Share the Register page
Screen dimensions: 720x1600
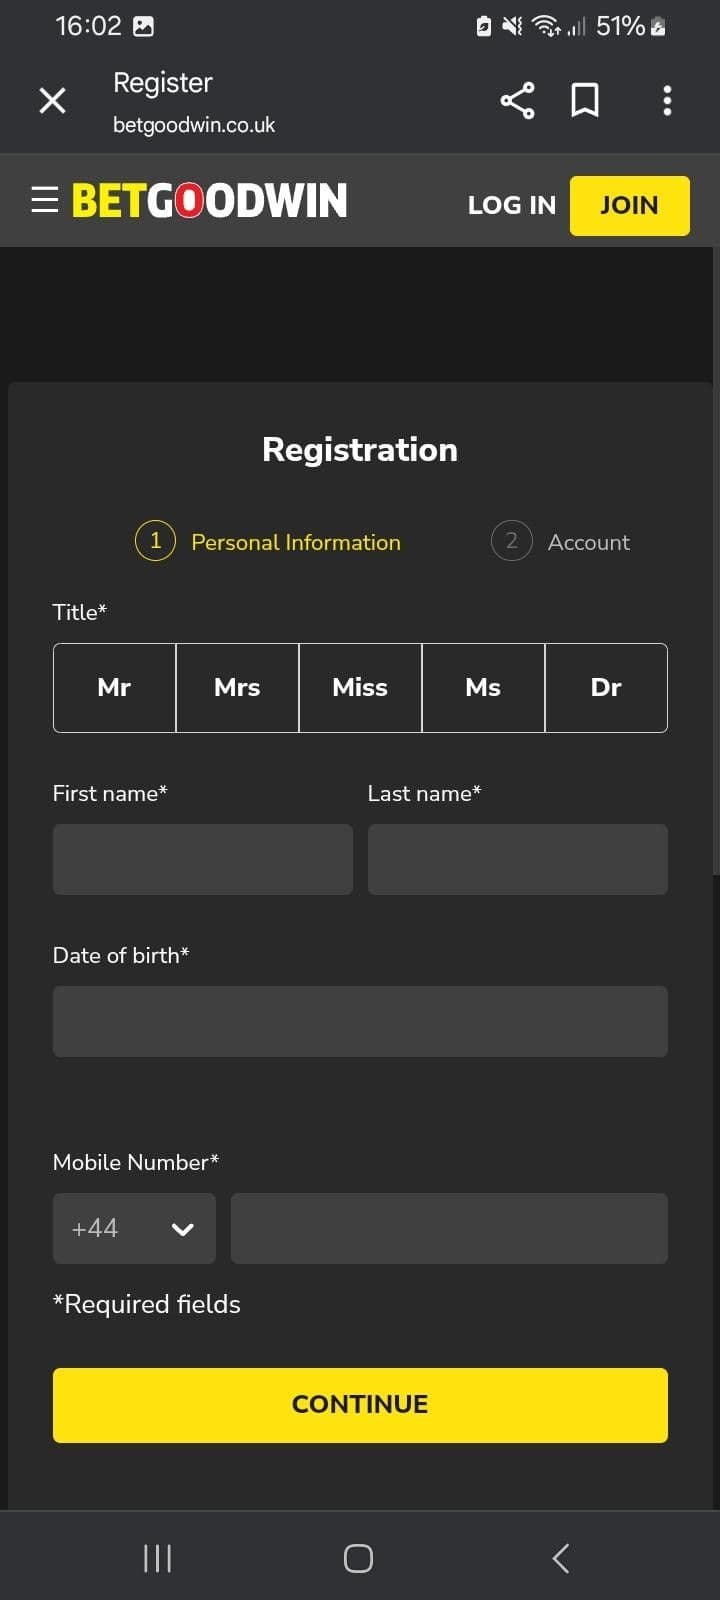517,100
